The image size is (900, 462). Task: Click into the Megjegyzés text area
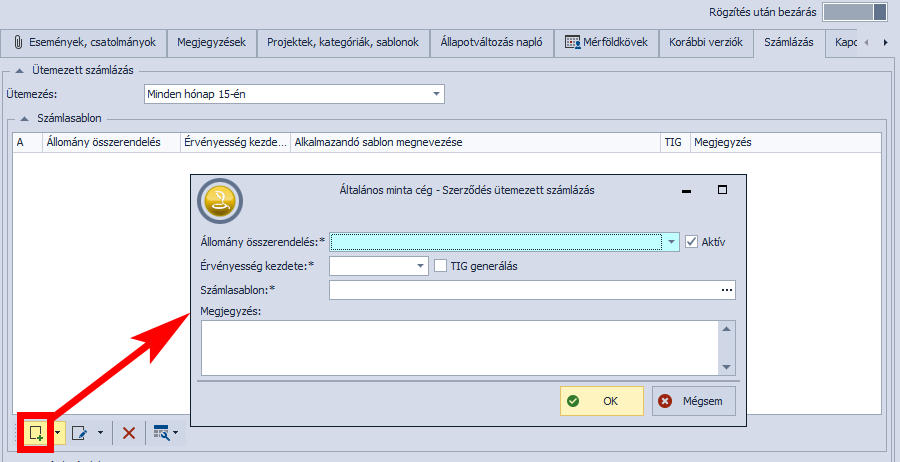click(x=460, y=346)
